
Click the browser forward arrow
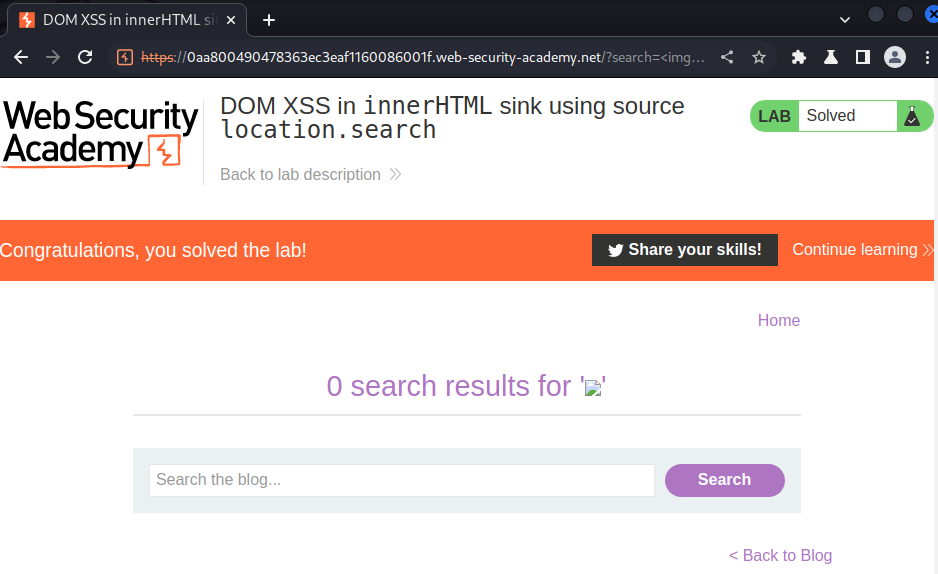(x=53, y=57)
